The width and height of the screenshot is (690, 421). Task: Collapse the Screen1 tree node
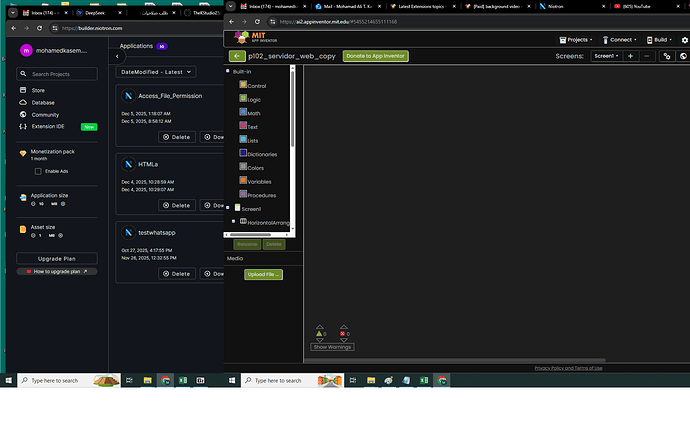(227, 208)
